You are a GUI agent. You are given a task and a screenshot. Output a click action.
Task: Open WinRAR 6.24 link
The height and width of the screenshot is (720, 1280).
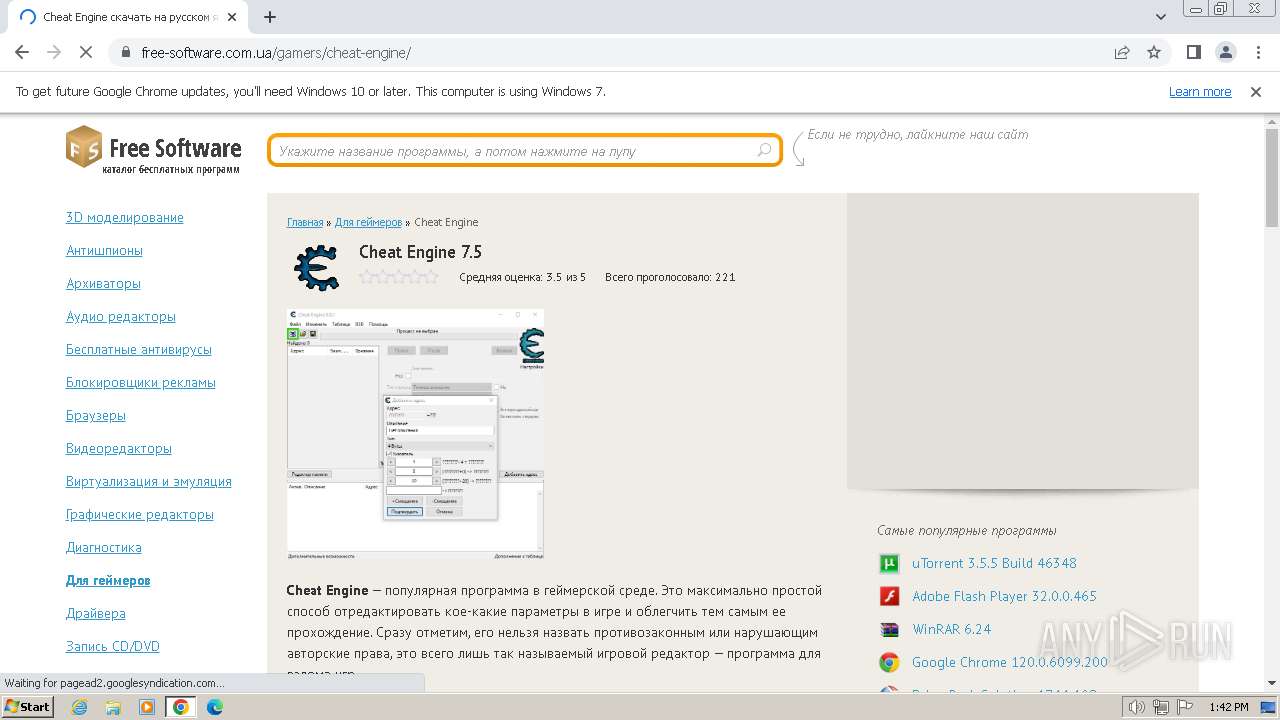pos(951,629)
